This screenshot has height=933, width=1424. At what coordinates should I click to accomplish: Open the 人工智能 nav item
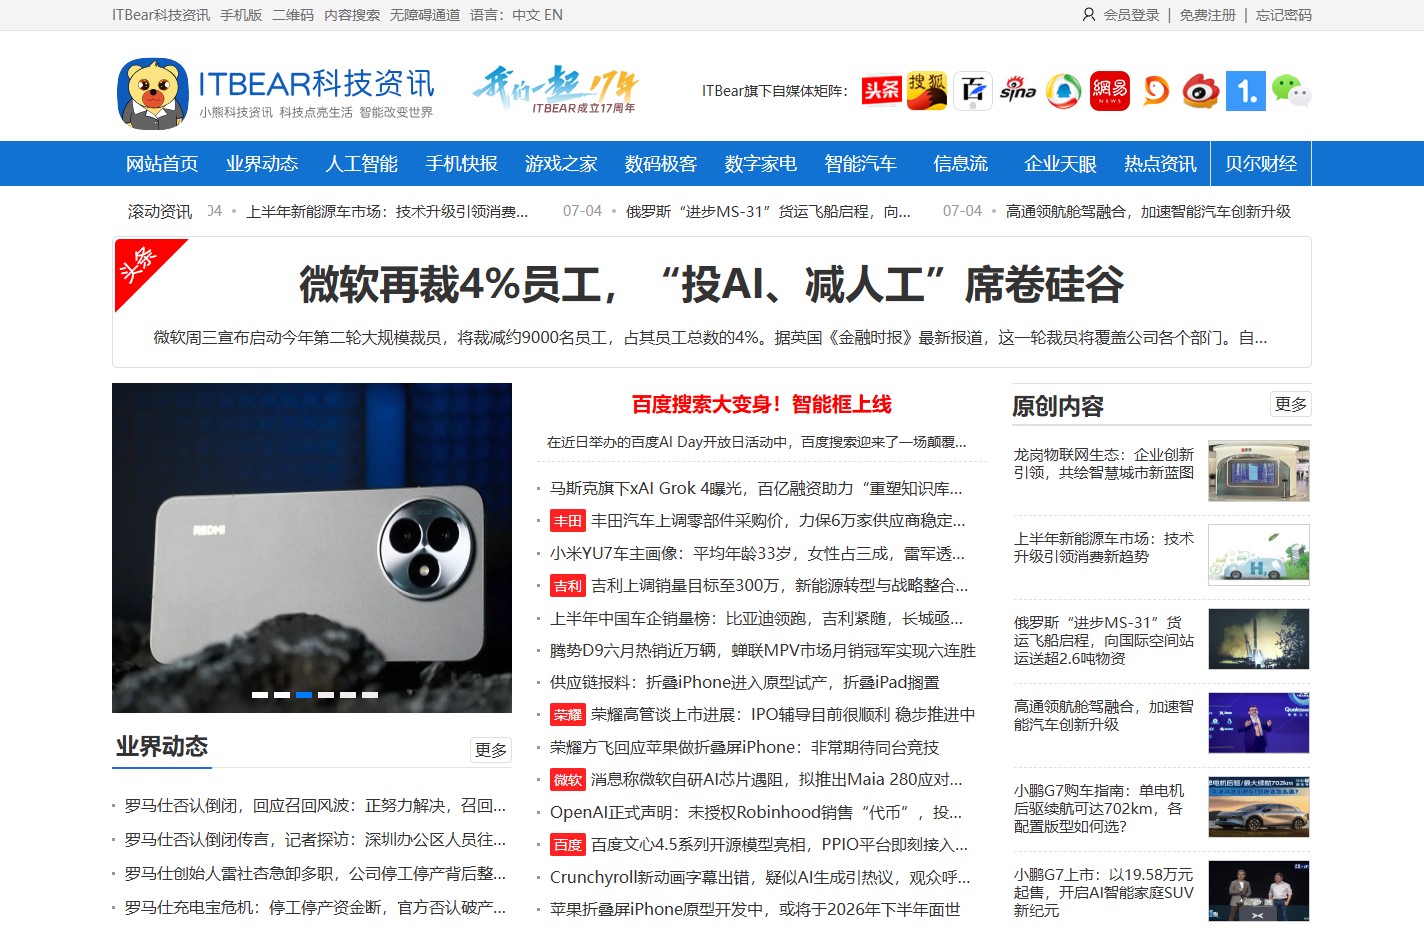[362, 164]
